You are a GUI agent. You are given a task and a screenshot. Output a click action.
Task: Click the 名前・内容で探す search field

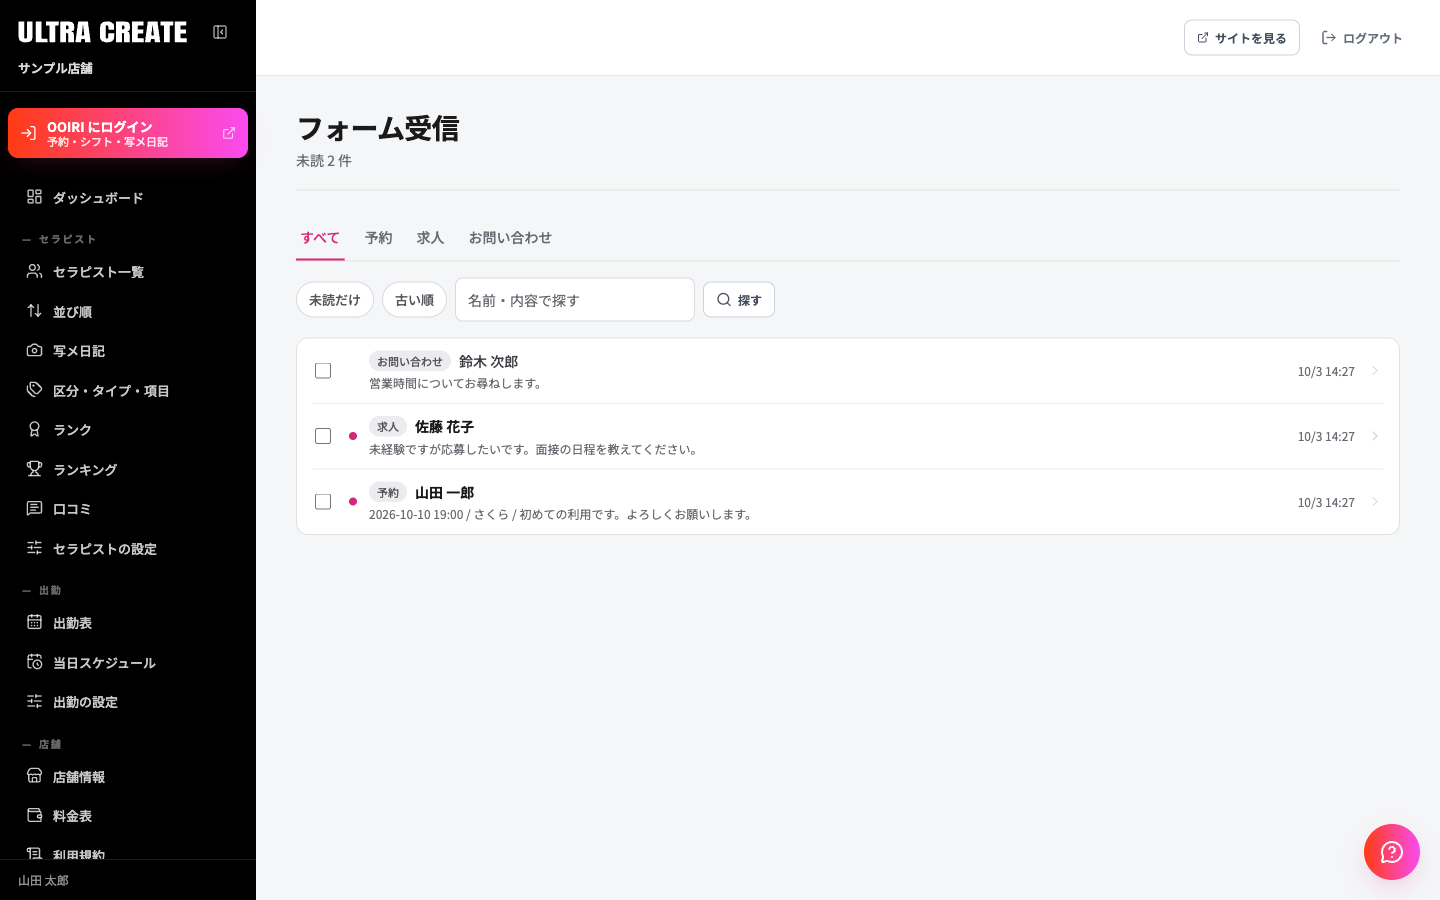pyautogui.click(x=575, y=300)
